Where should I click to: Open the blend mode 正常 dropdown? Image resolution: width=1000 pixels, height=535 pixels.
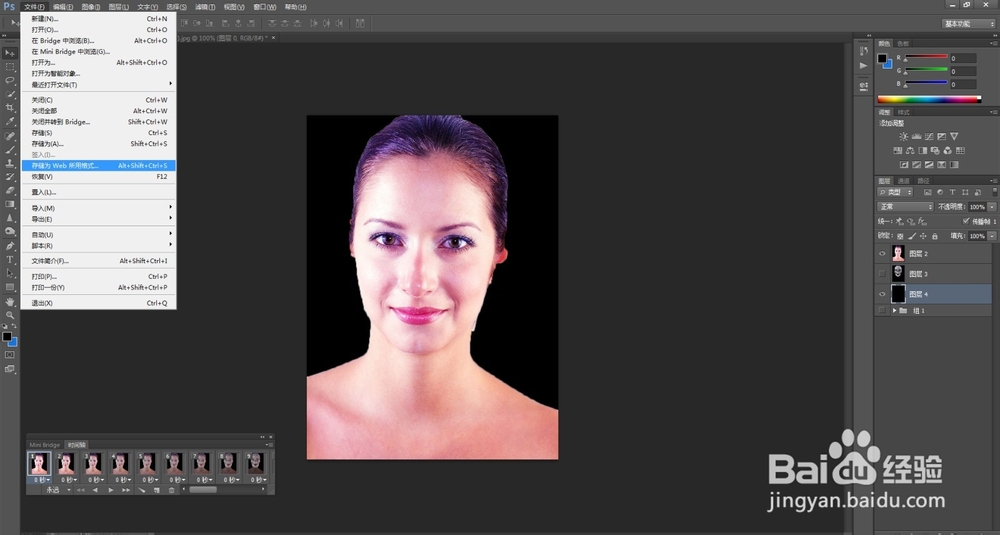pyautogui.click(x=906, y=207)
